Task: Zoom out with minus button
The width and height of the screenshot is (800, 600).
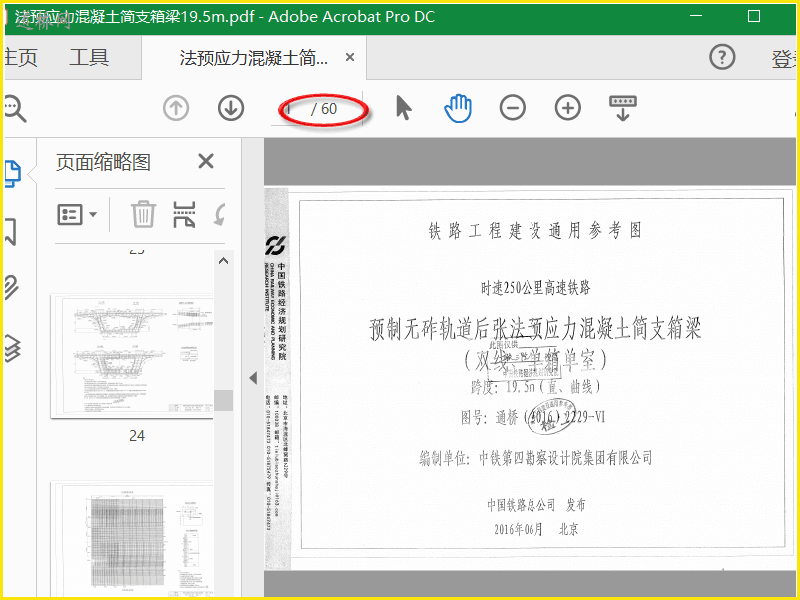Action: click(513, 108)
